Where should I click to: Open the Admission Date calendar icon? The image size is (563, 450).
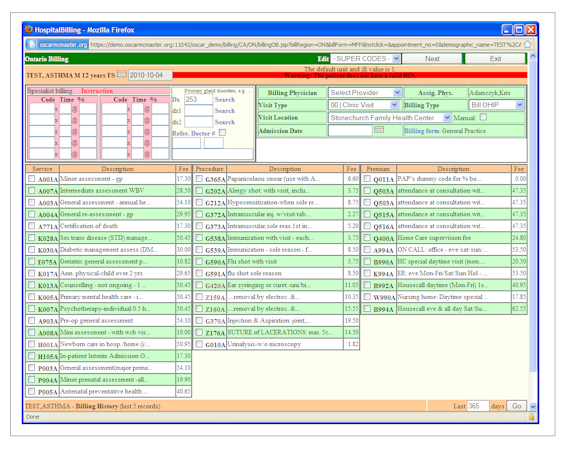pos(379,129)
